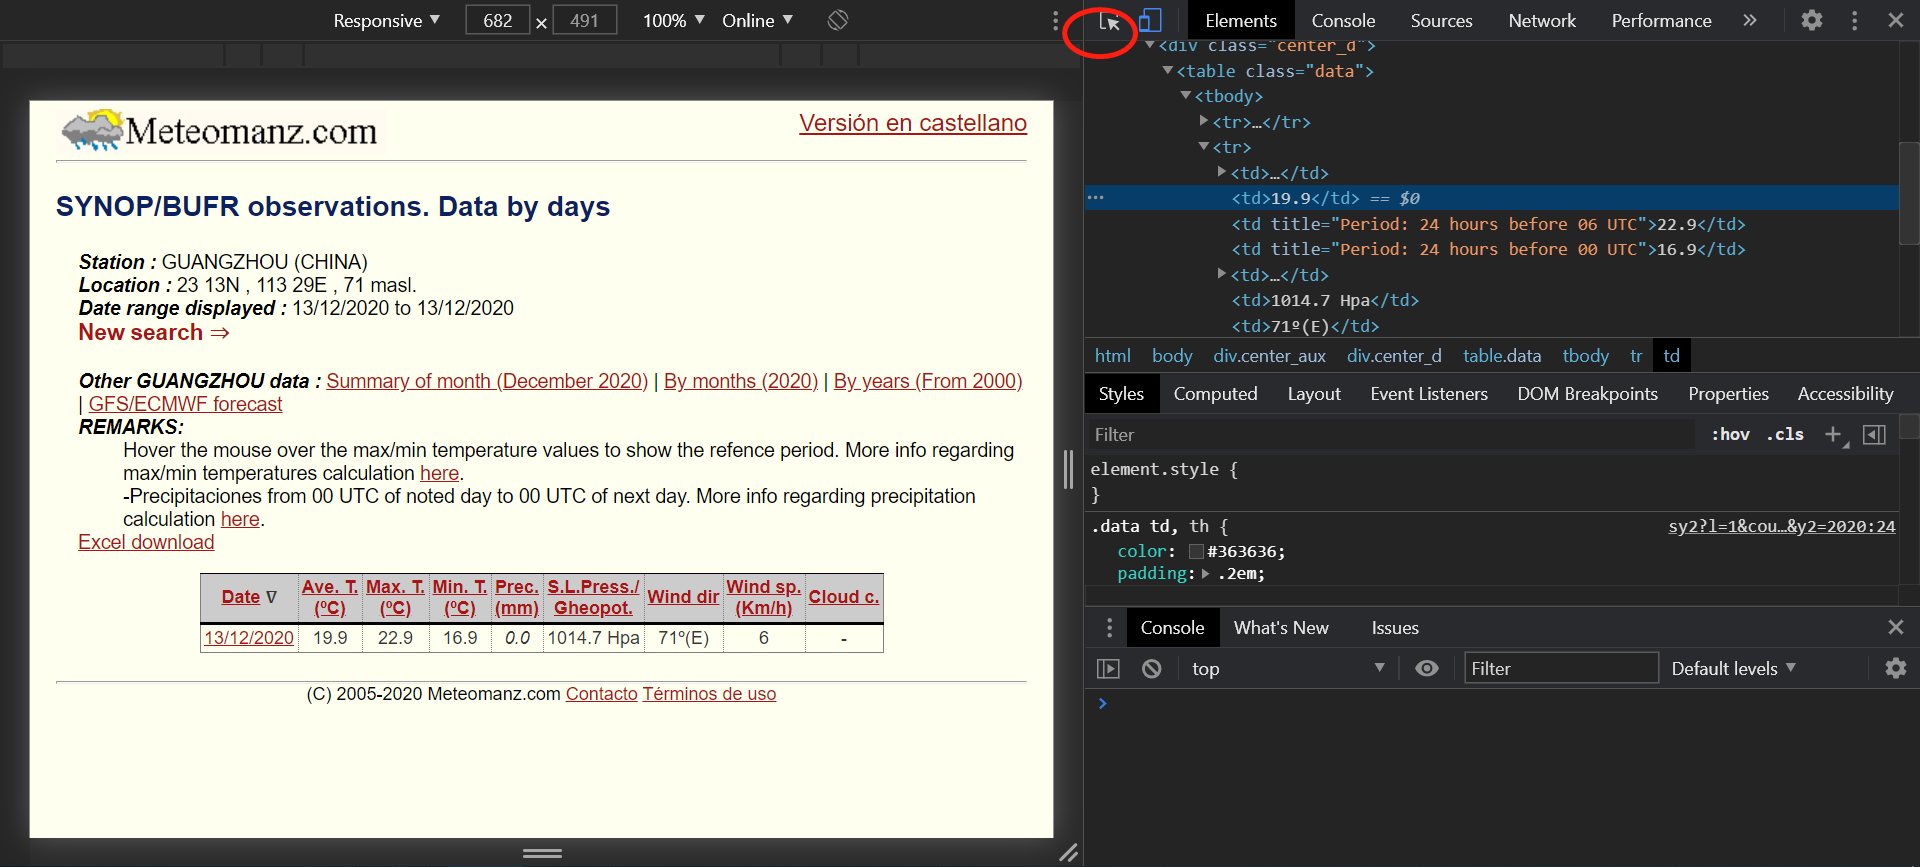This screenshot has width=1920, height=867.
Task: Switch to the Elements tab
Action: pos(1240,20)
